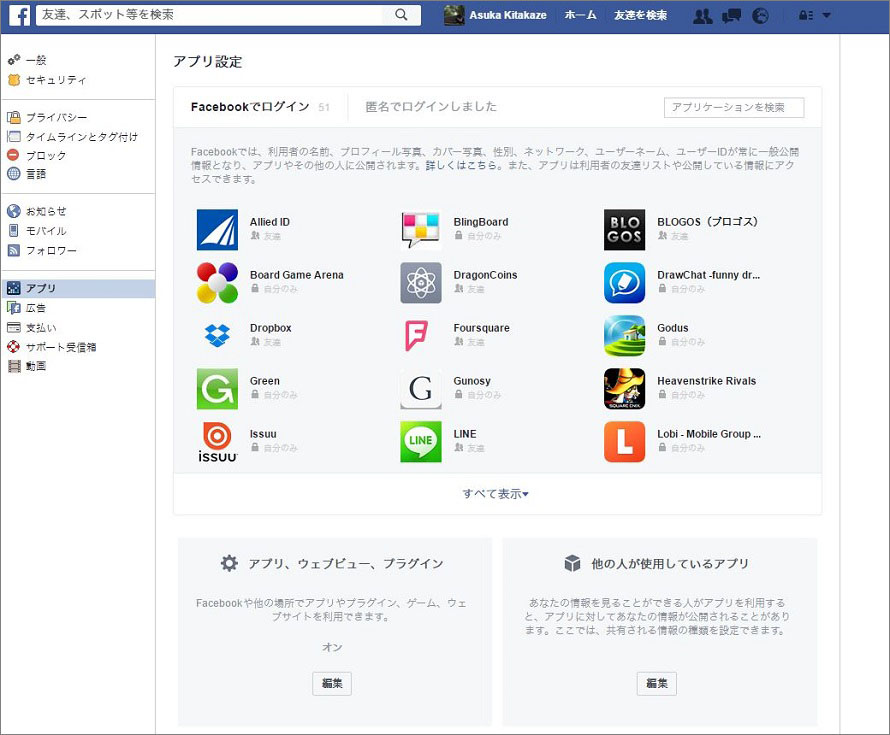Open privacy shortcuts lock icon

coord(806,15)
